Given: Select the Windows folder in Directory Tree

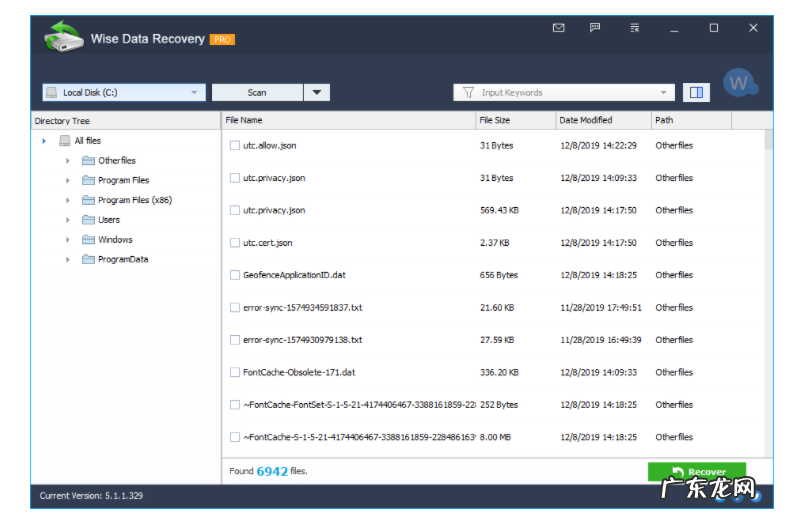Looking at the screenshot, I should click(x=114, y=240).
